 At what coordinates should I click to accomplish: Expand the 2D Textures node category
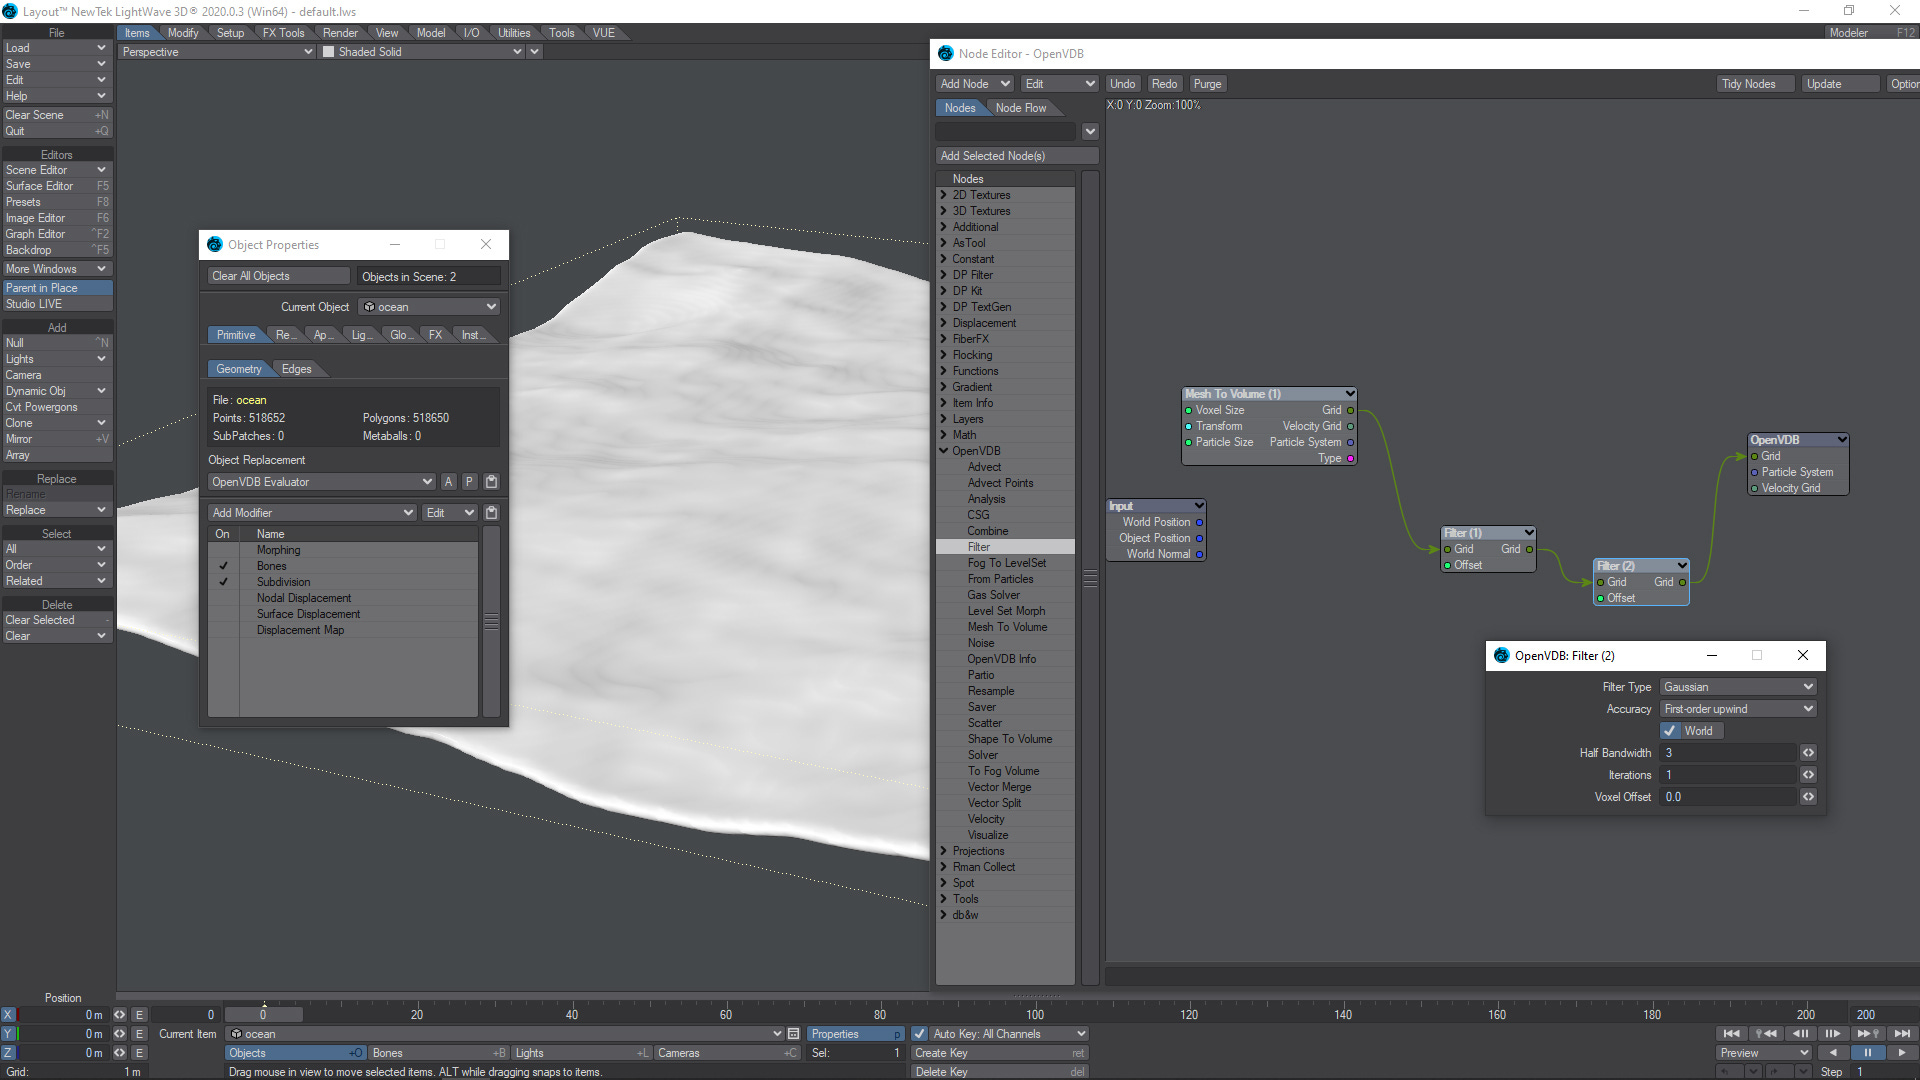point(943,195)
